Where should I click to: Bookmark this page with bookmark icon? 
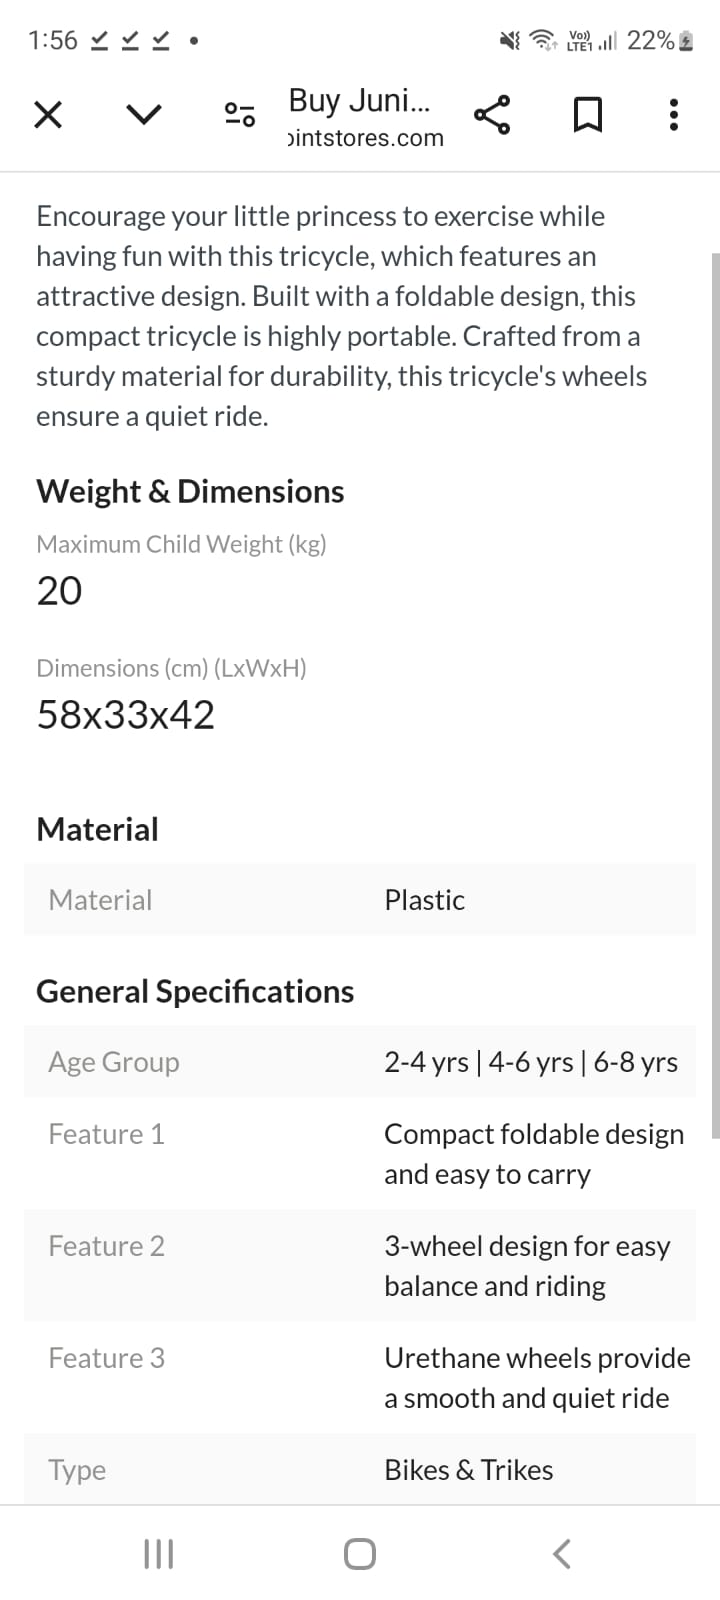[x=587, y=115]
